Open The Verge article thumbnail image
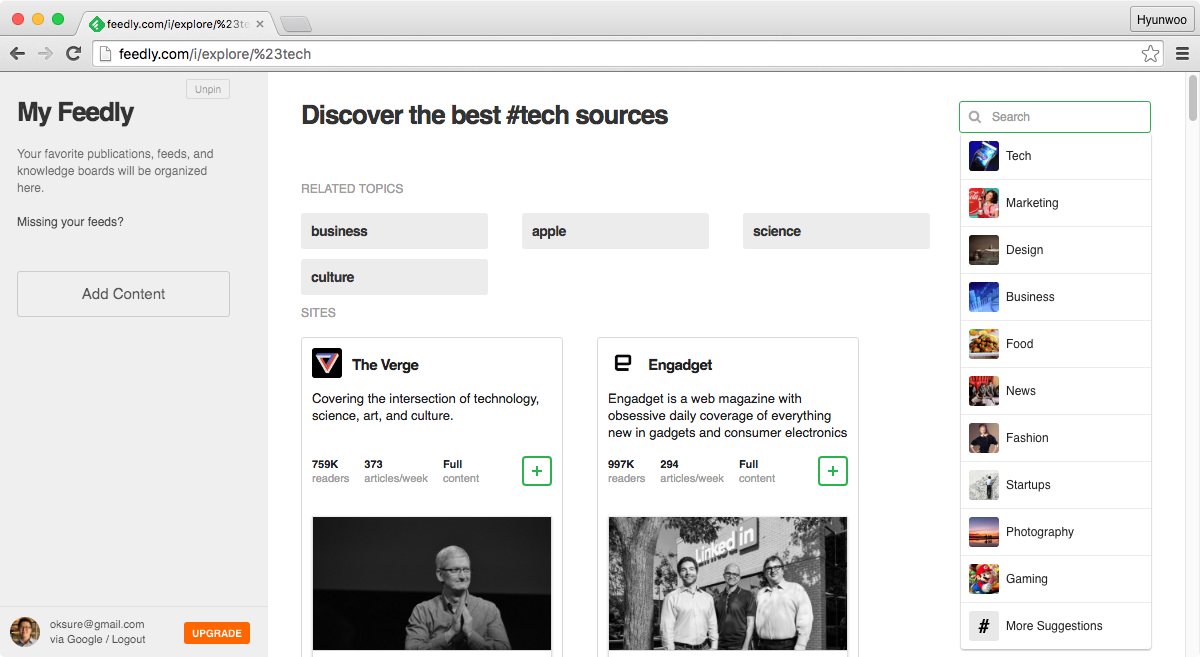The image size is (1200, 657). coord(432,583)
